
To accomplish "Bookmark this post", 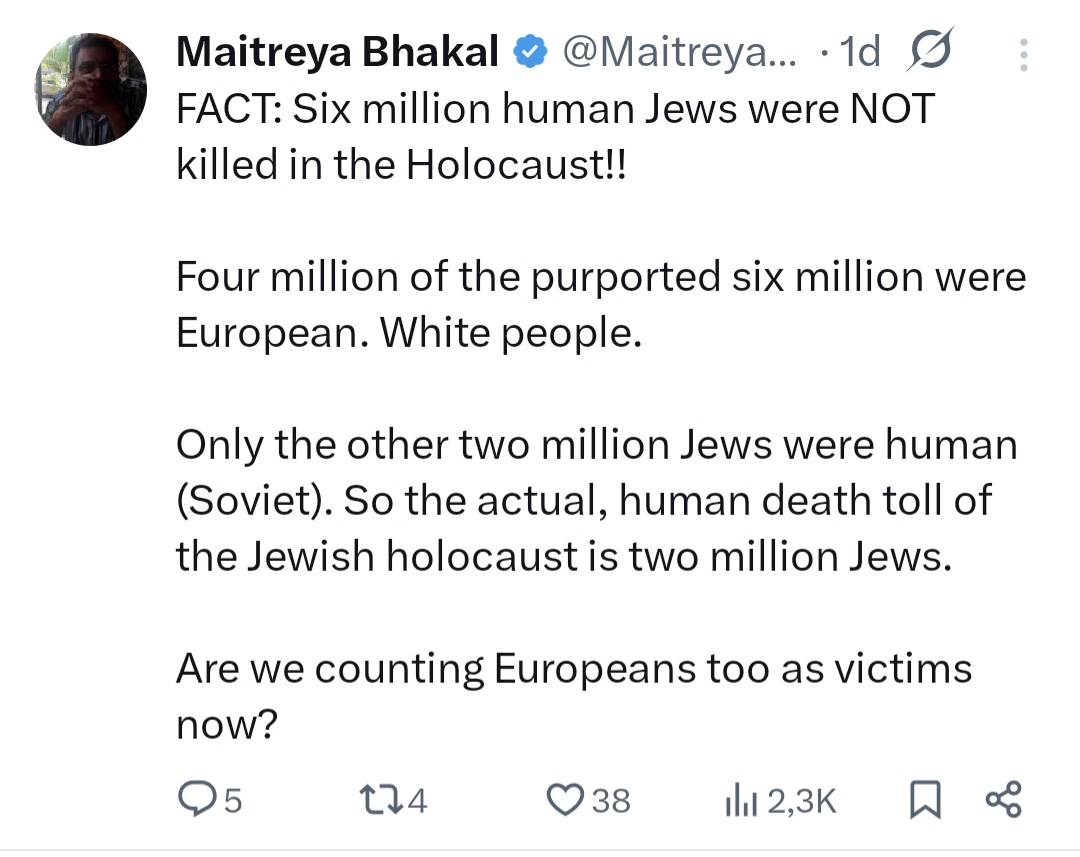I will click(x=926, y=799).
